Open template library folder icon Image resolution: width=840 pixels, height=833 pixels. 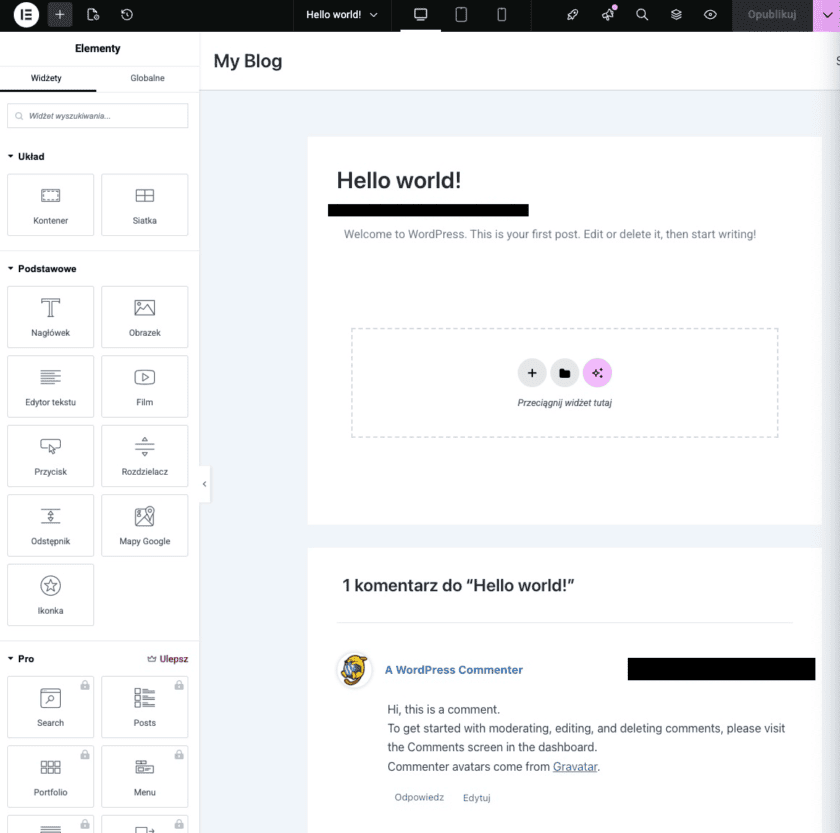pyautogui.click(x=564, y=373)
